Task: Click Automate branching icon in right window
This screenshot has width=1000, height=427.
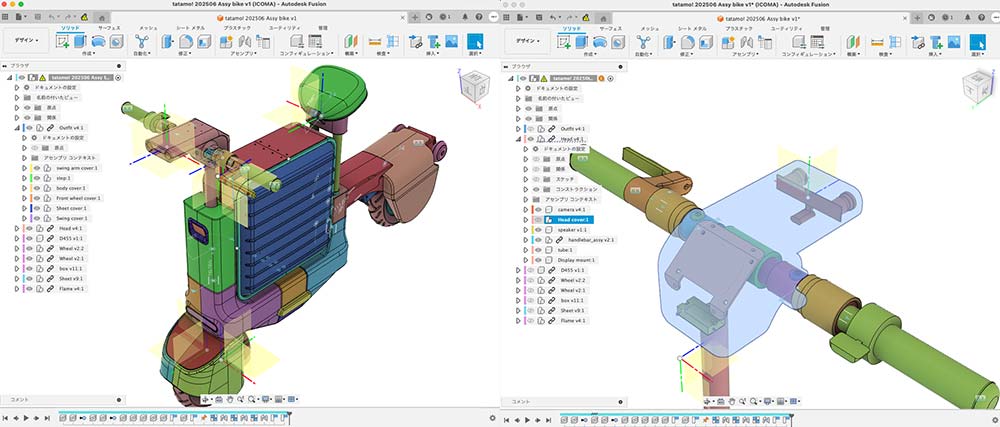Action: tap(642, 42)
